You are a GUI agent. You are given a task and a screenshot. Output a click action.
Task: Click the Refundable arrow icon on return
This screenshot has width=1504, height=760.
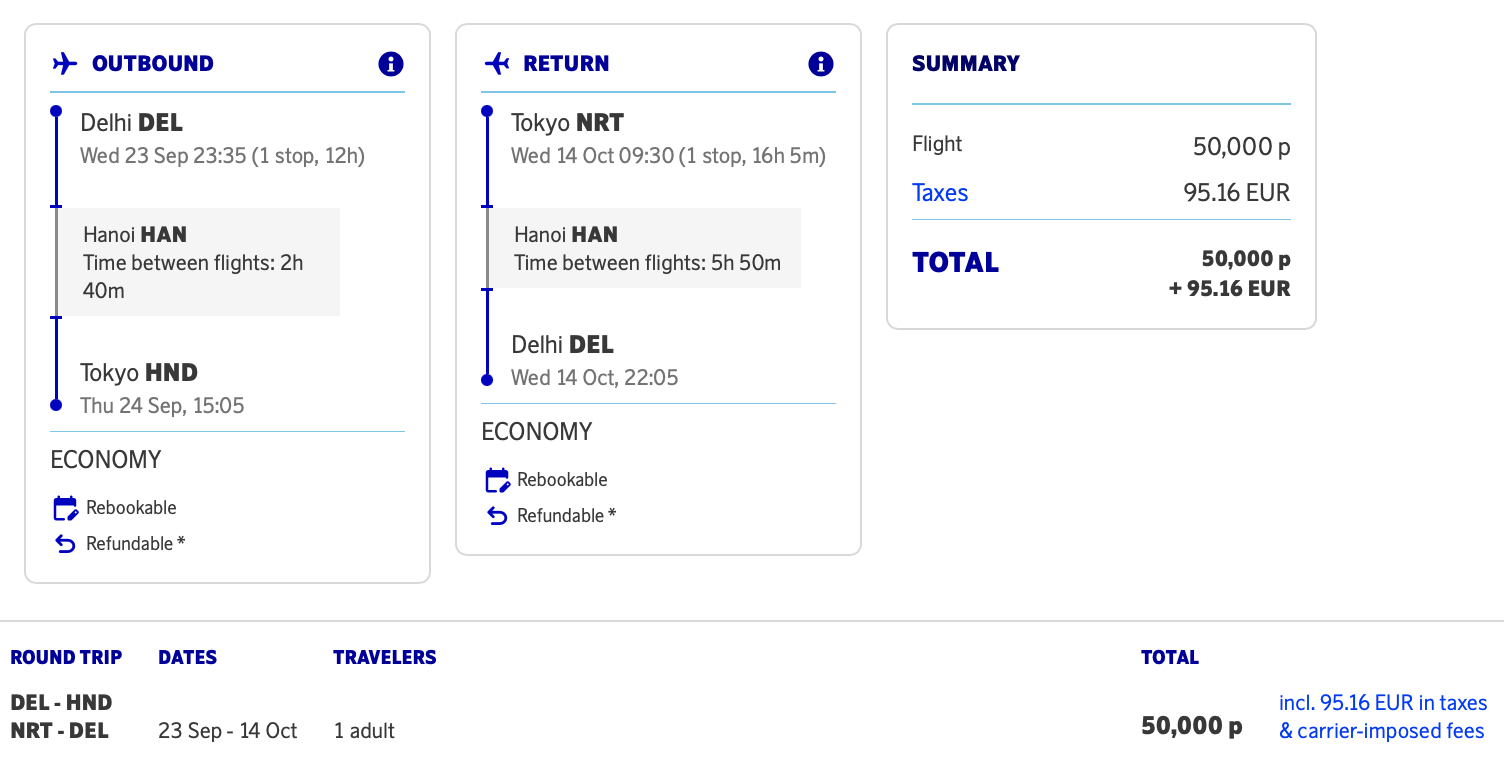click(496, 515)
